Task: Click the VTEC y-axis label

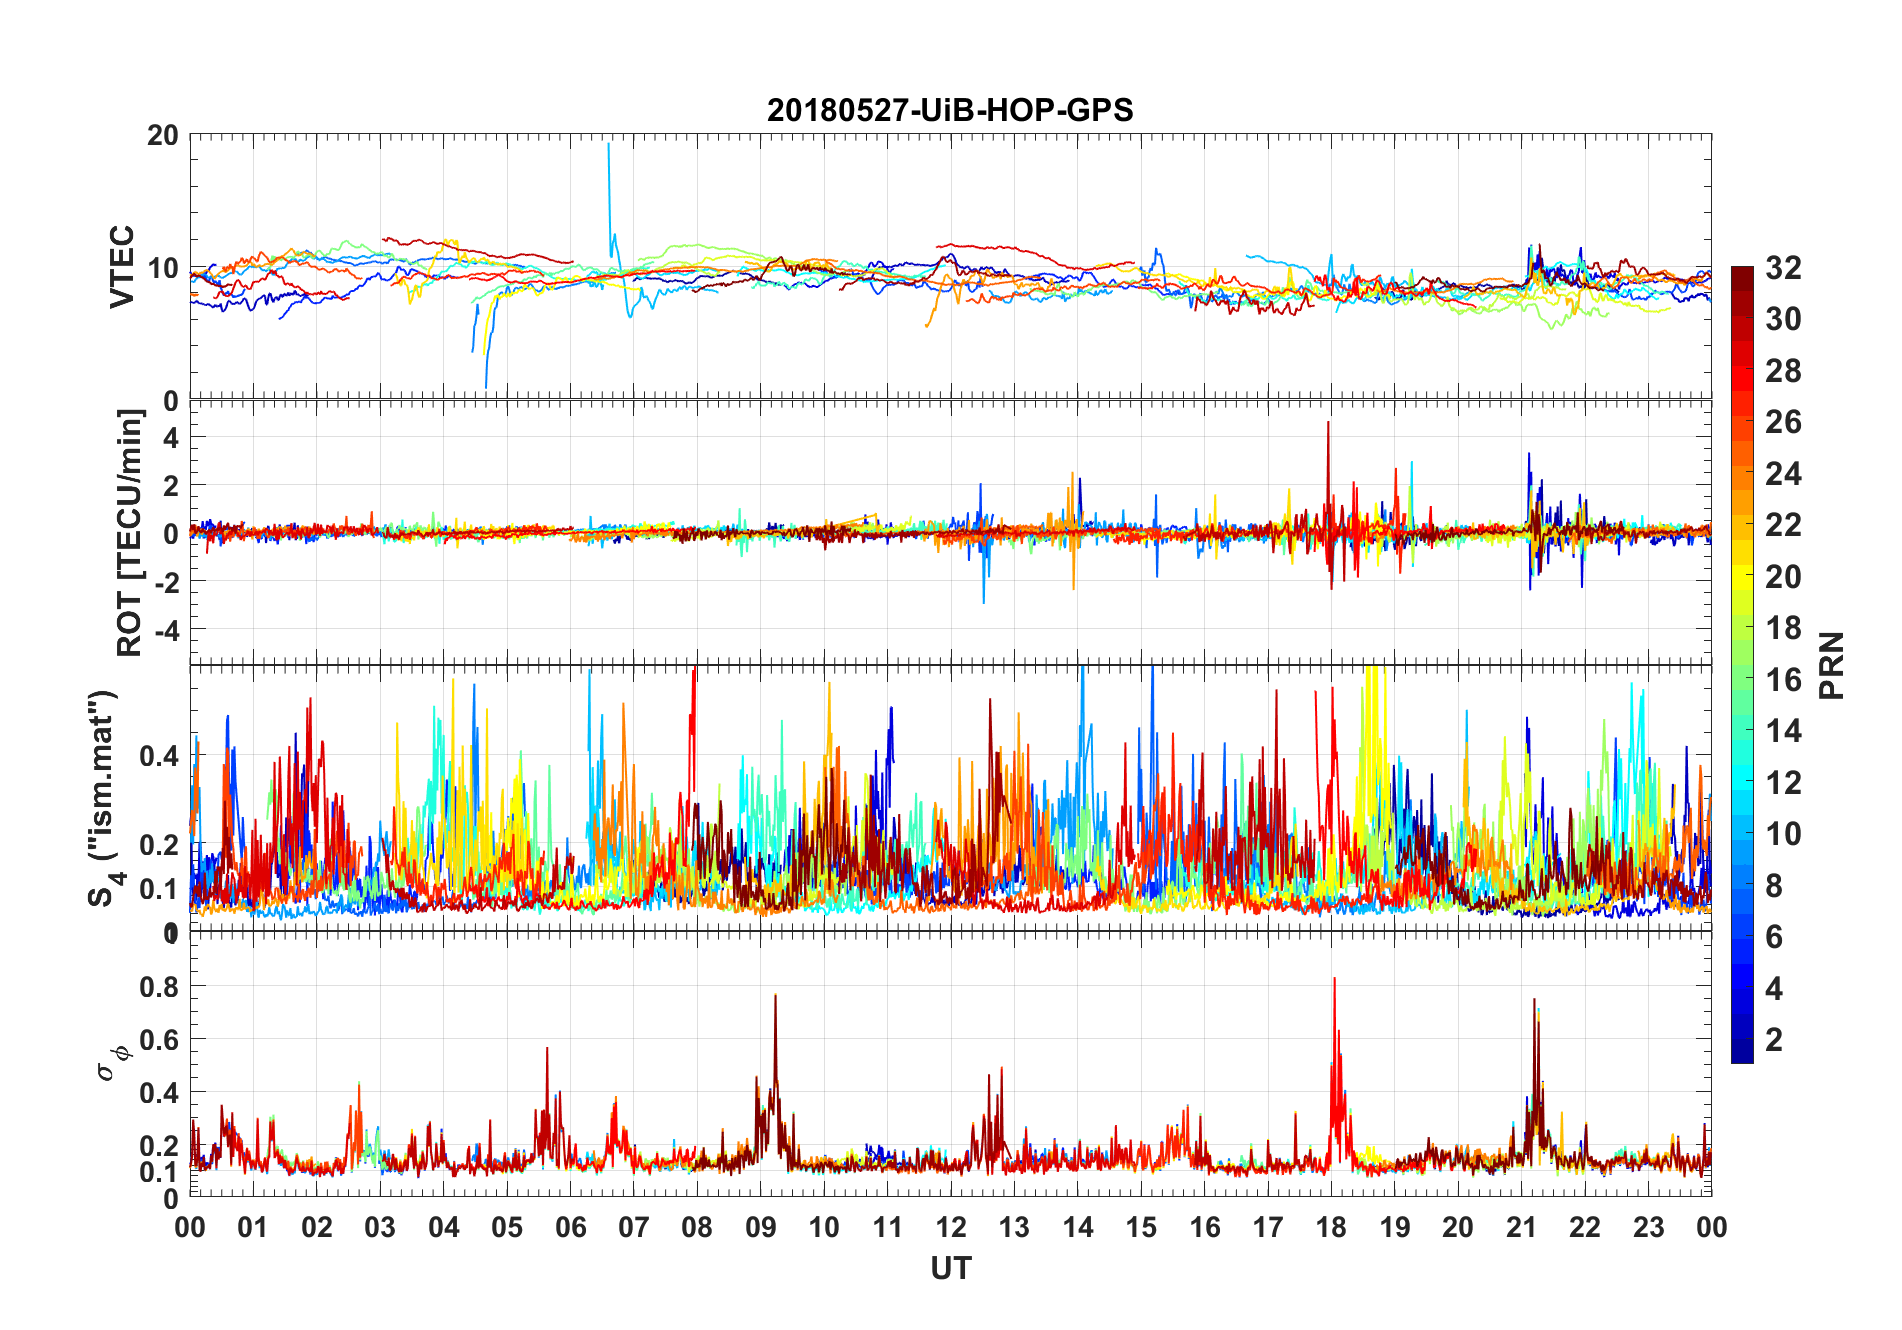Action: 122,266
